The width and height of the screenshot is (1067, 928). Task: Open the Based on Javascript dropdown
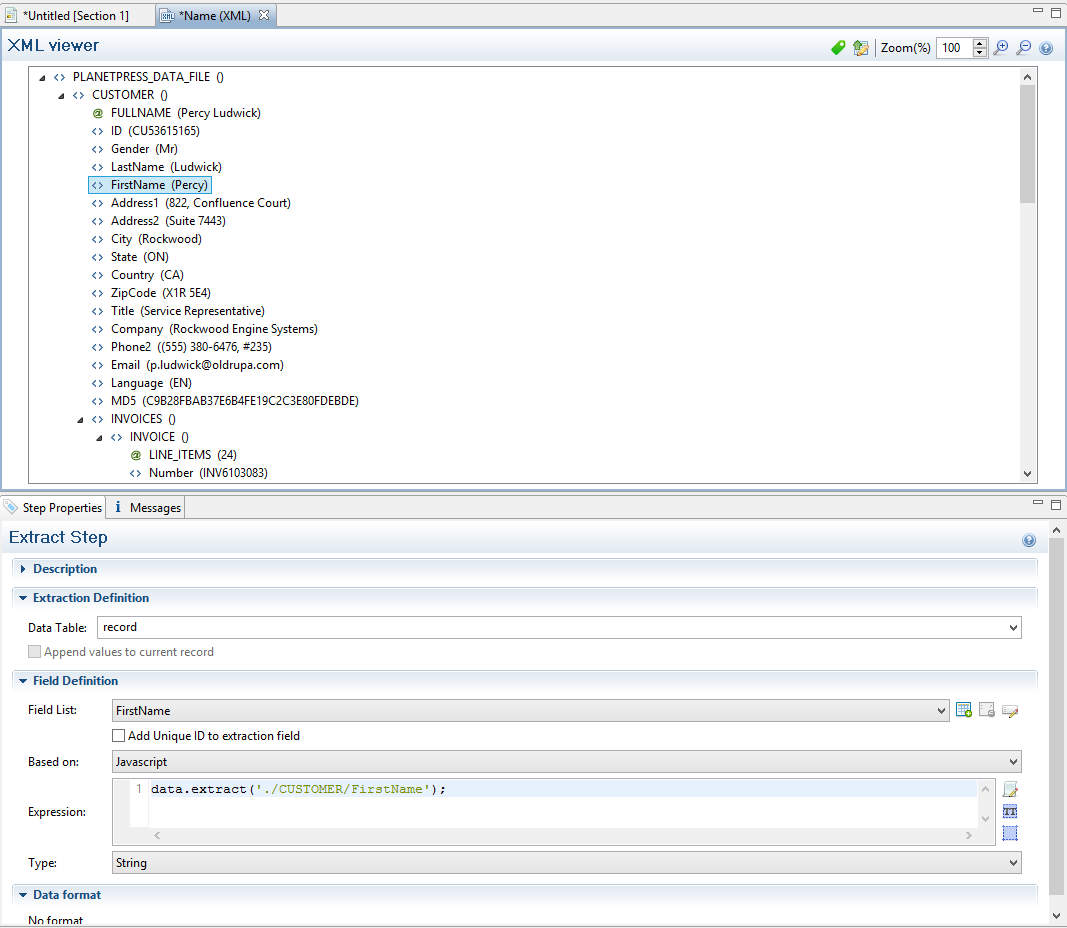567,762
